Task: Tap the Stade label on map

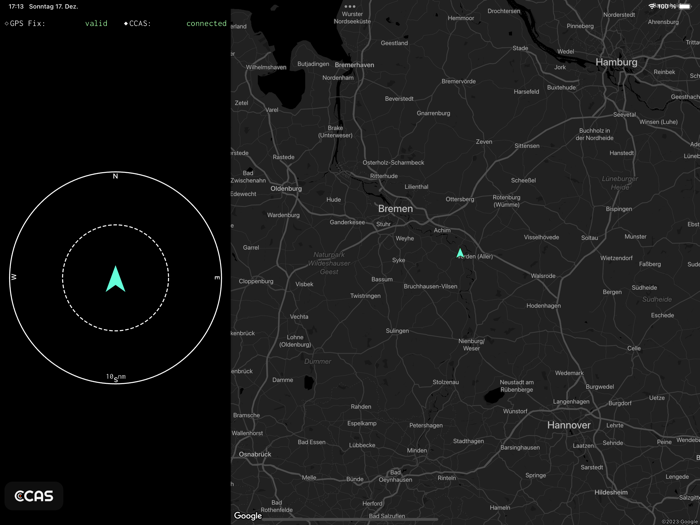Action: 520,48
